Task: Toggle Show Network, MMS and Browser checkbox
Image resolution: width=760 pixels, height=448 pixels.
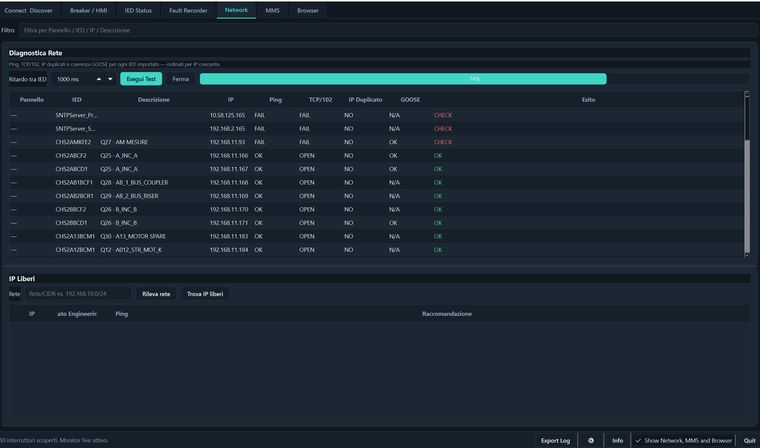Action: pyautogui.click(x=684, y=440)
